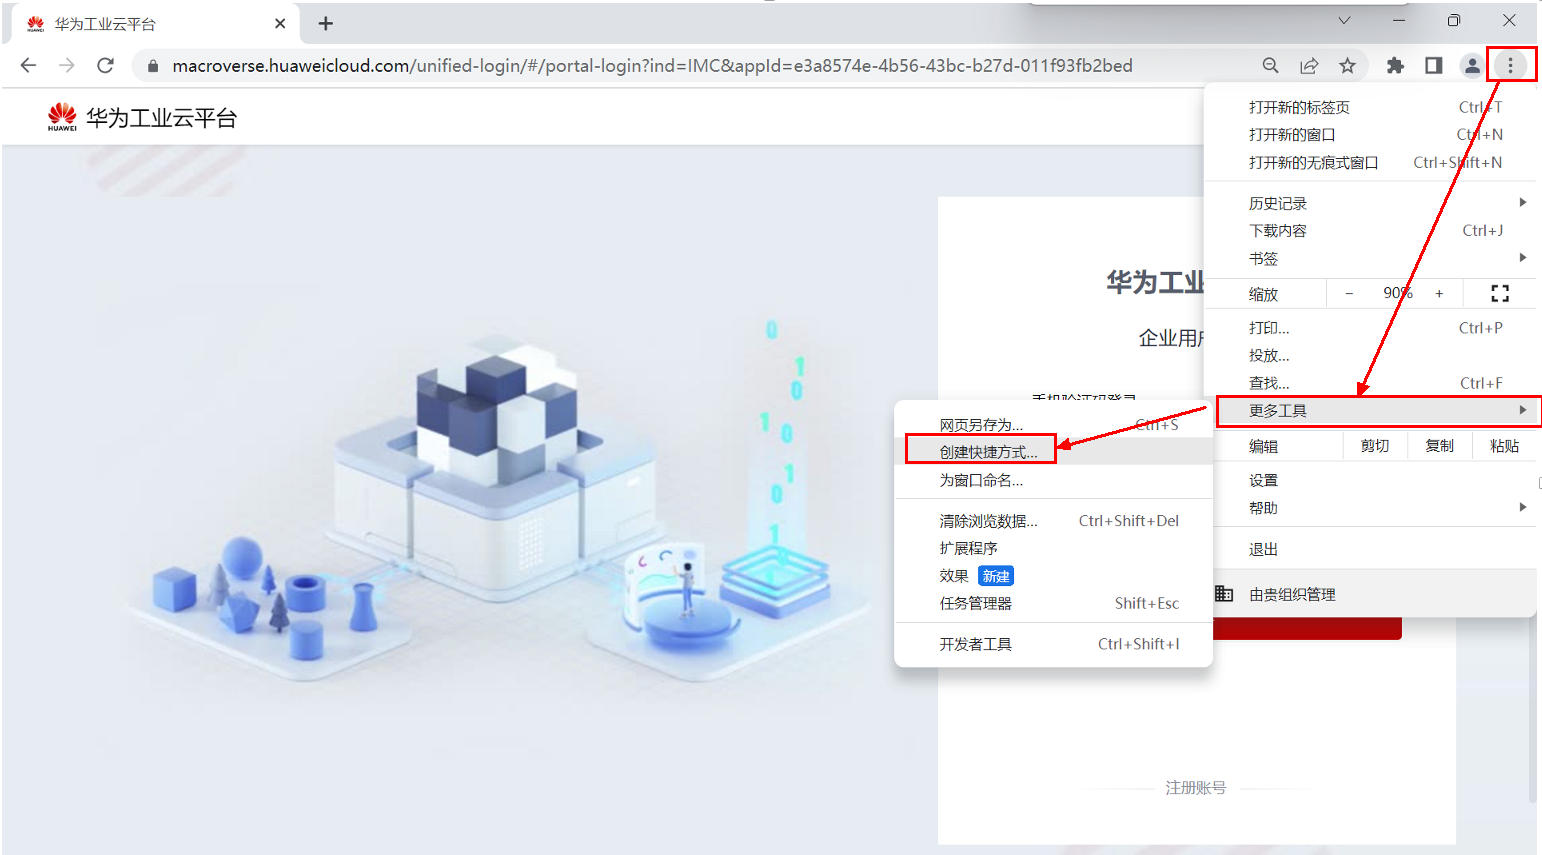Viewport: 1542px width, 855px height.
Task: Click the 华为工业云平台 header title
Action: tap(162, 118)
